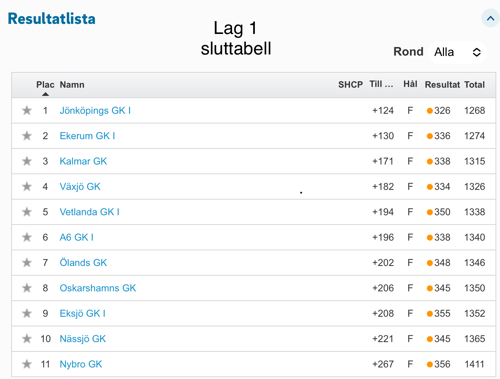Star the Ekerum GK I row
The height and width of the screenshot is (379, 500).
27,136
